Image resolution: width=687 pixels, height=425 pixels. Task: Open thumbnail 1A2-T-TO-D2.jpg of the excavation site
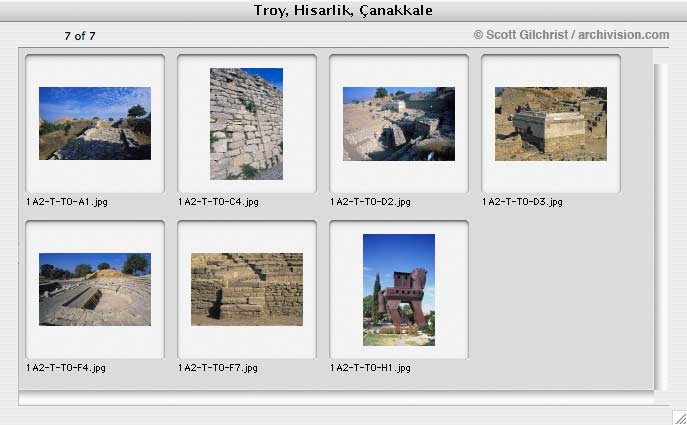[x=399, y=124]
